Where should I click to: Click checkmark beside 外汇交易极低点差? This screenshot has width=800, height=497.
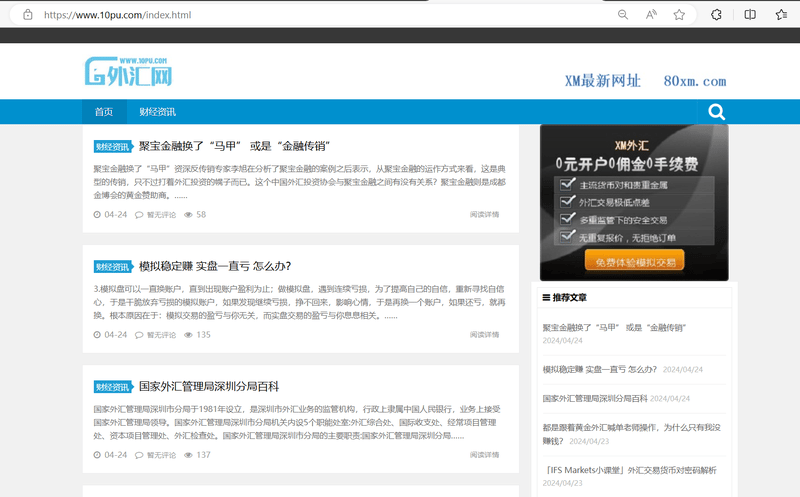click(x=567, y=202)
